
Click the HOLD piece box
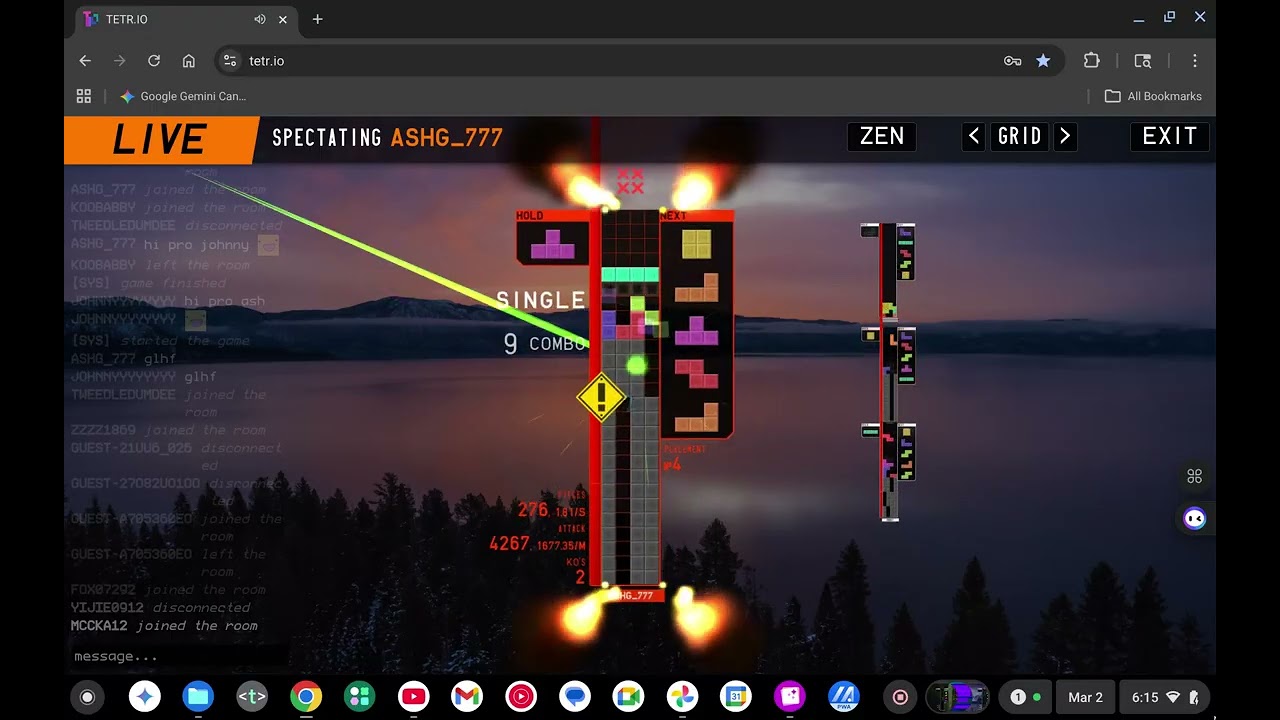click(x=552, y=238)
